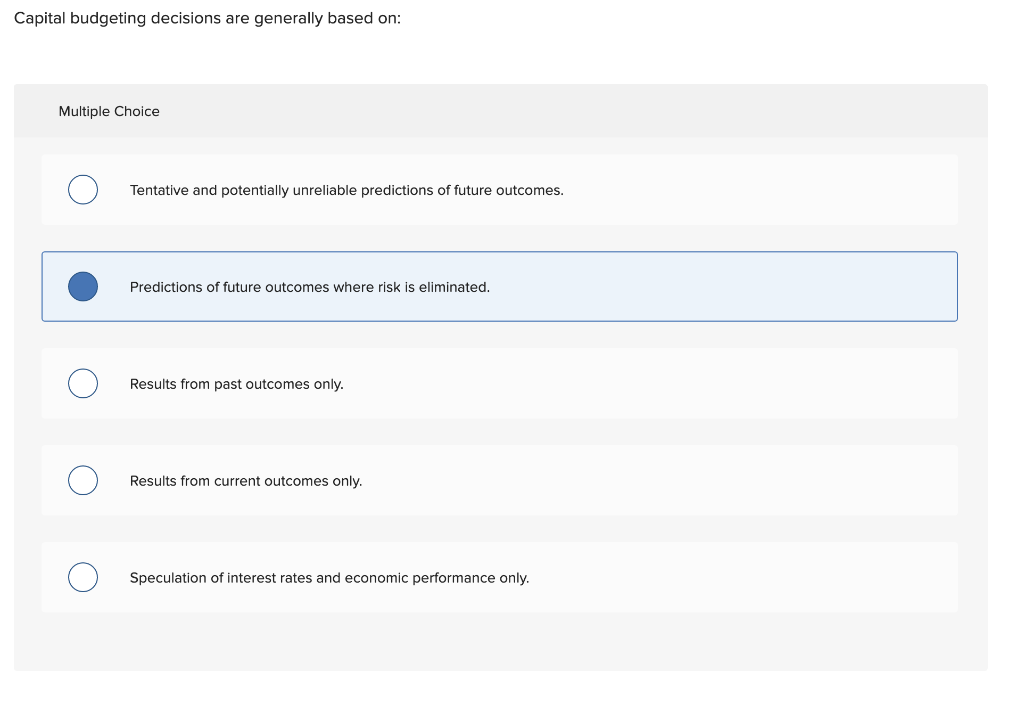The image size is (1024, 704).
Task: Choose the last answer about economic performance
Action: [x=500, y=577]
